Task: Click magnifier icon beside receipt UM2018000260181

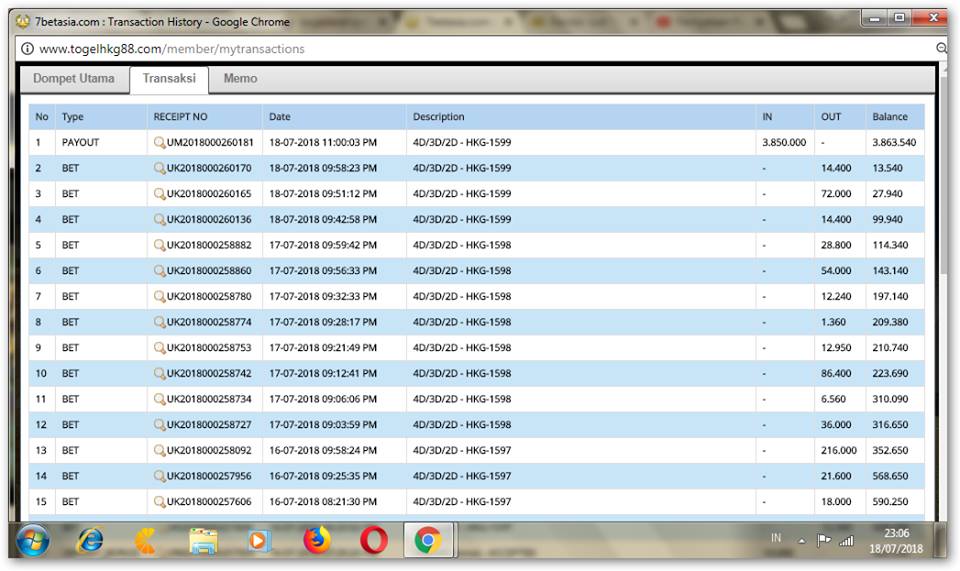Action: click(159, 143)
